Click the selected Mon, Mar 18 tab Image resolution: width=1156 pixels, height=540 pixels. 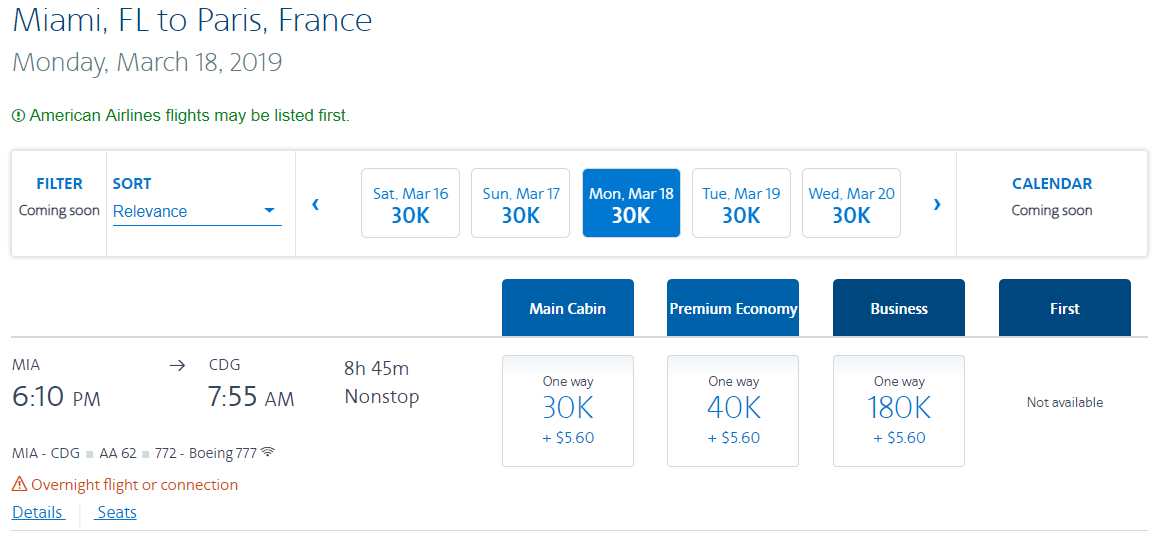click(631, 203)
